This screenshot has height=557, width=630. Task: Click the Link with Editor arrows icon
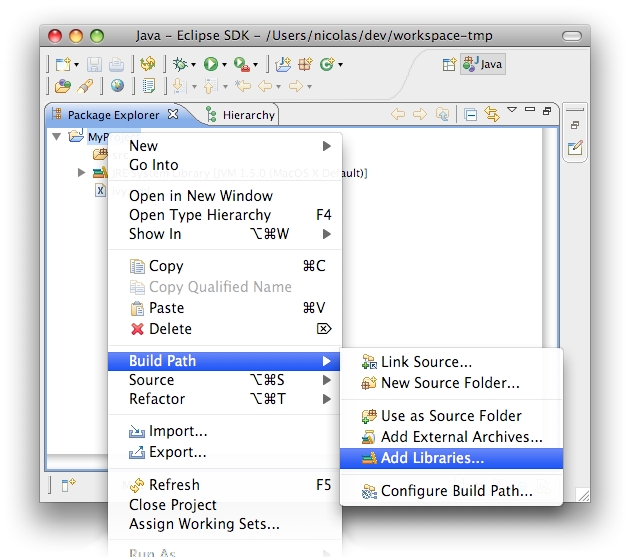(492, 114)
